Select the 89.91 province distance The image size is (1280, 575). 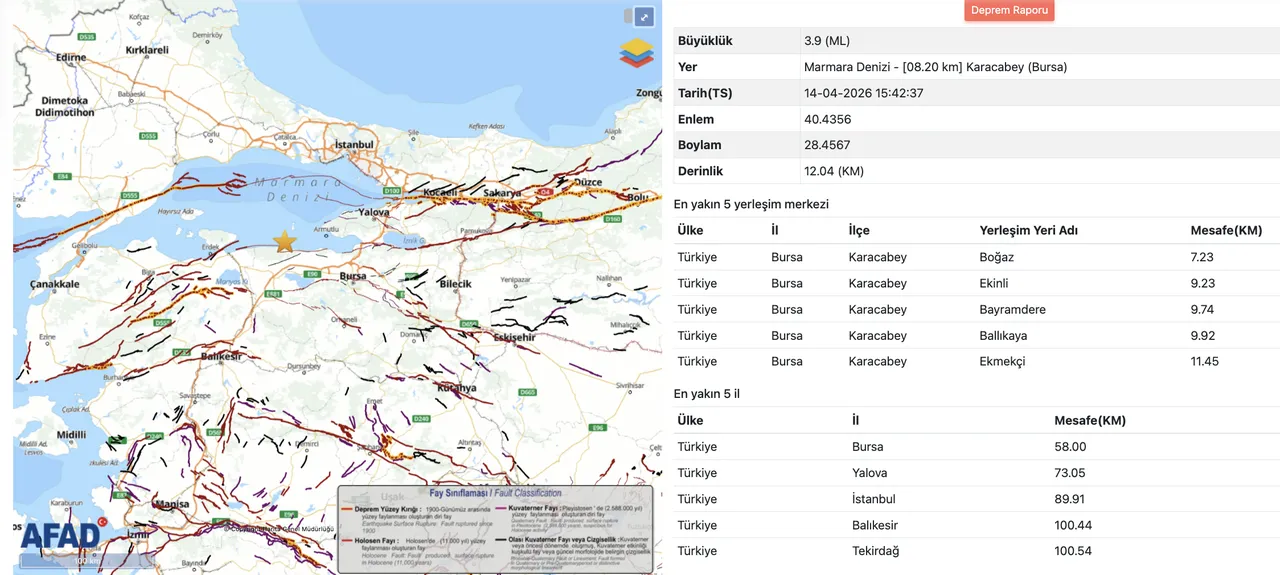pos(1070,499)
